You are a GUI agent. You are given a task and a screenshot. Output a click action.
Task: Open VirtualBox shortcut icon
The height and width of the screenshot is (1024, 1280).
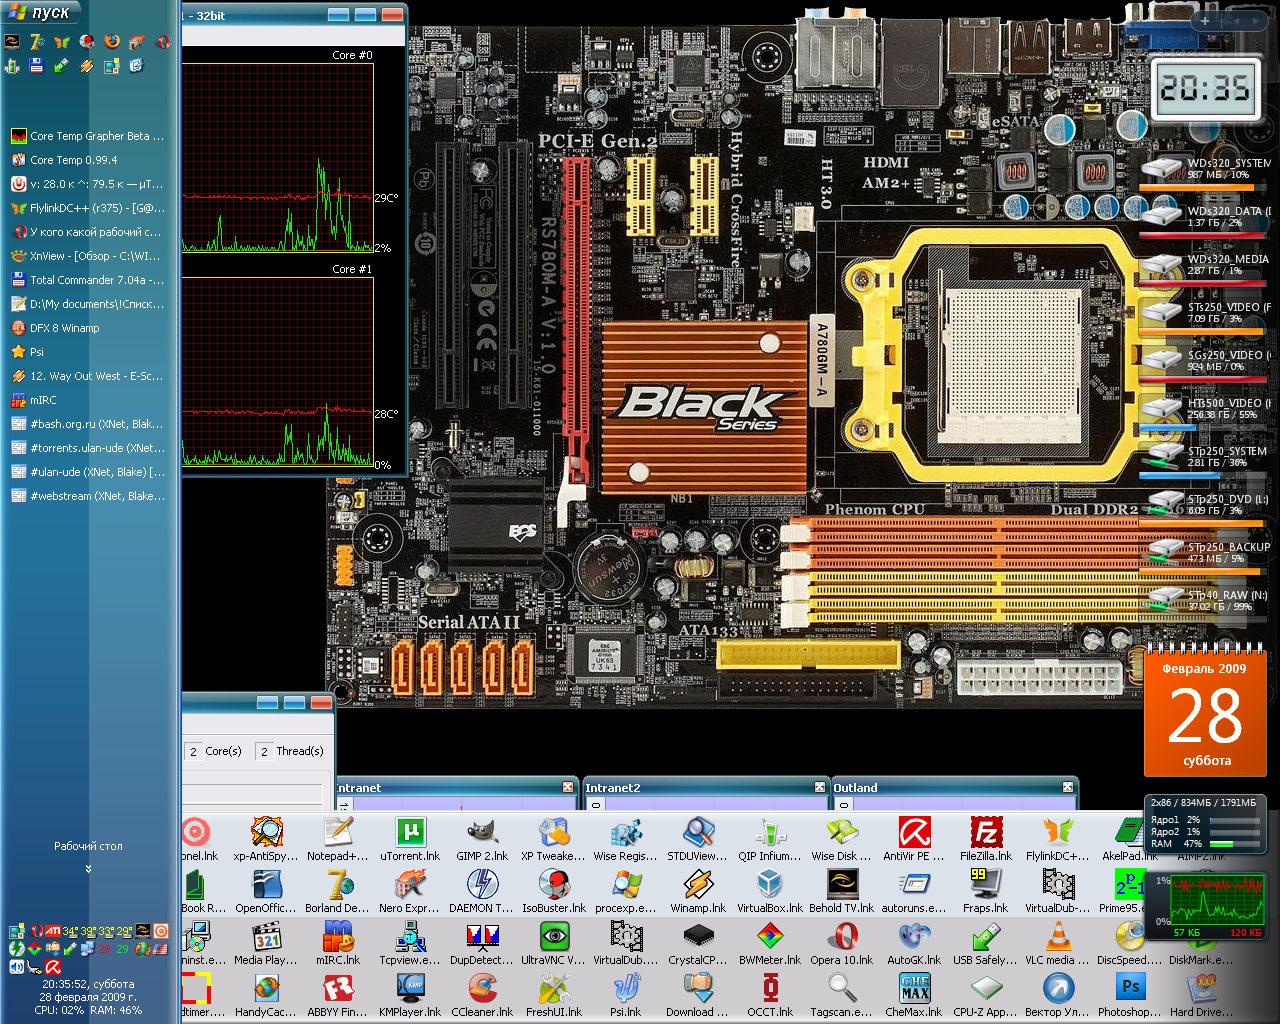(x=769, y=884)
